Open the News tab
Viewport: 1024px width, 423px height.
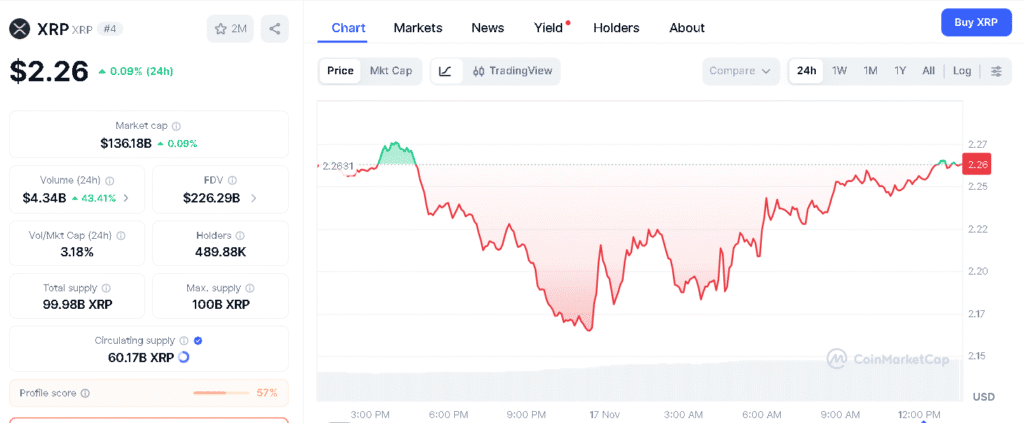point(488,28)
